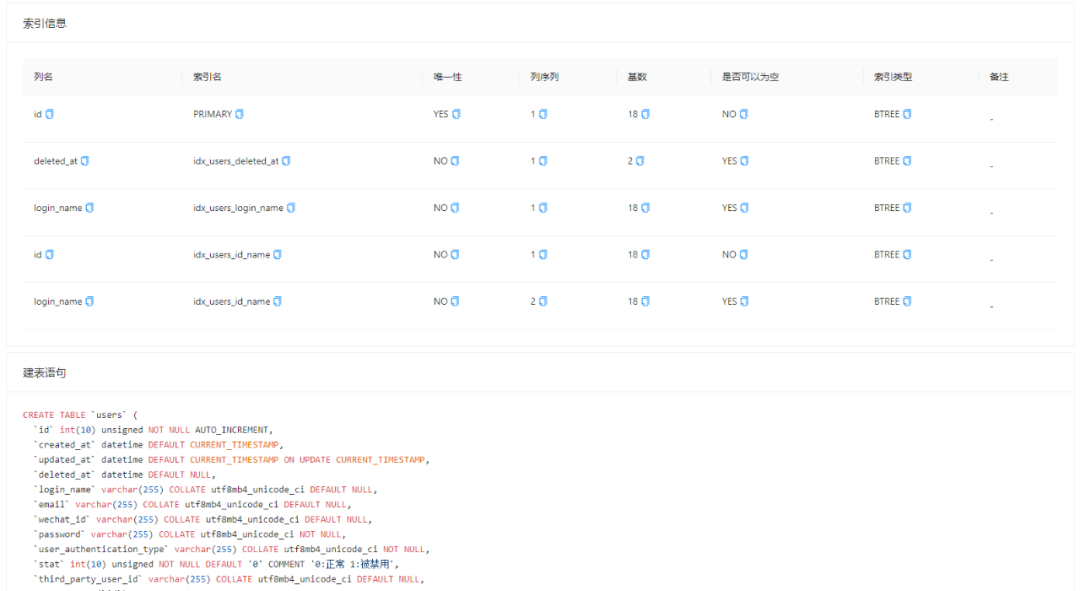Click the `password` varchar(255) code line
This screenshot has width=1080, height=591.
[x=189, y=535]
